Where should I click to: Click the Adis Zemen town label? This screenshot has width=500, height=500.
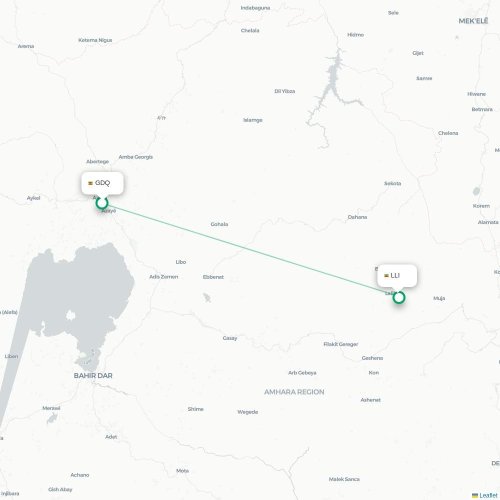164,277
